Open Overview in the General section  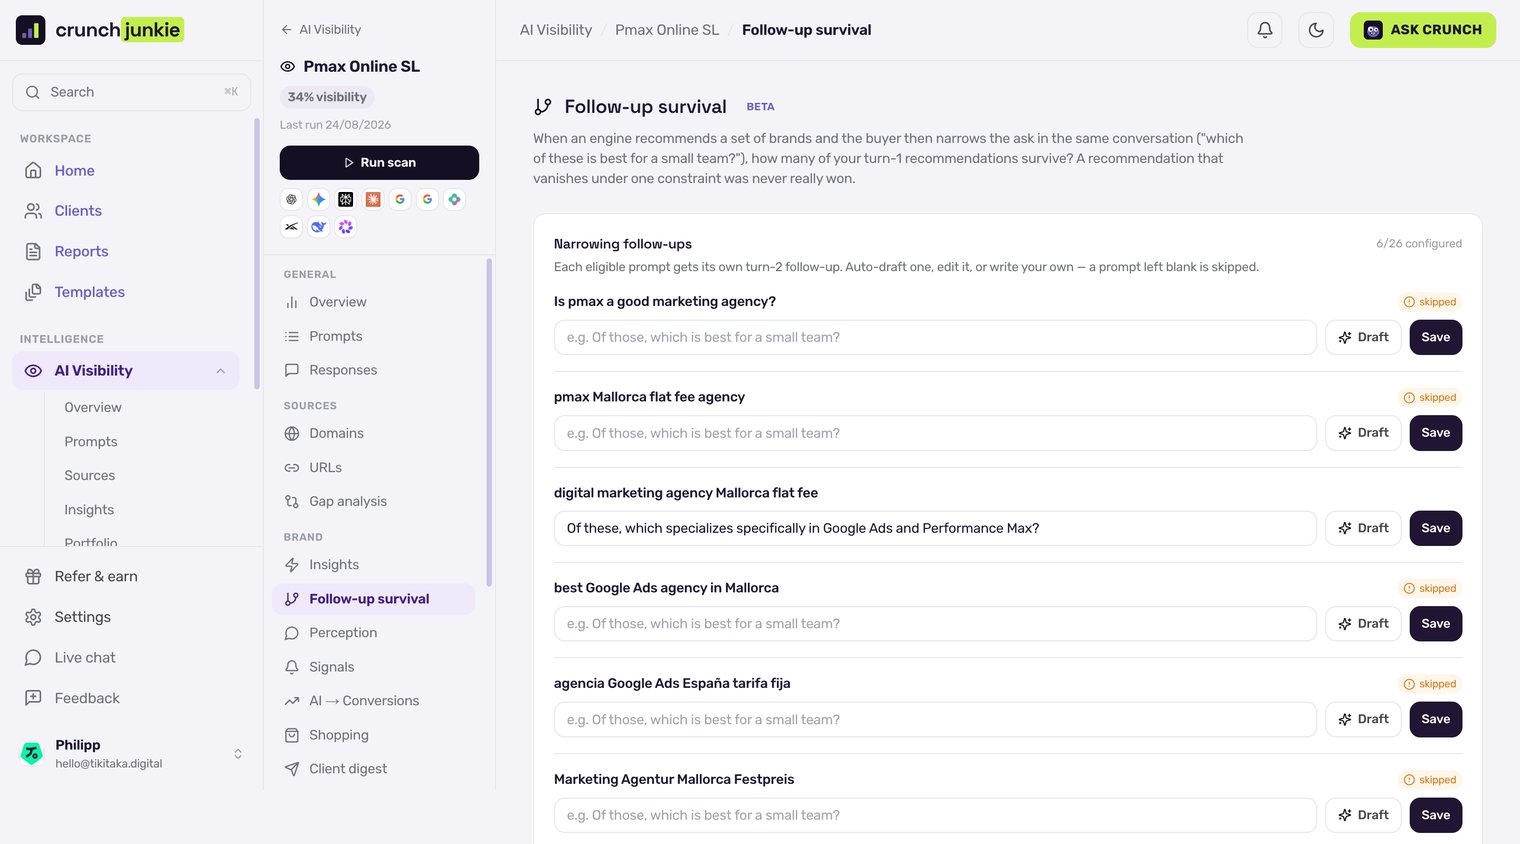373,302
